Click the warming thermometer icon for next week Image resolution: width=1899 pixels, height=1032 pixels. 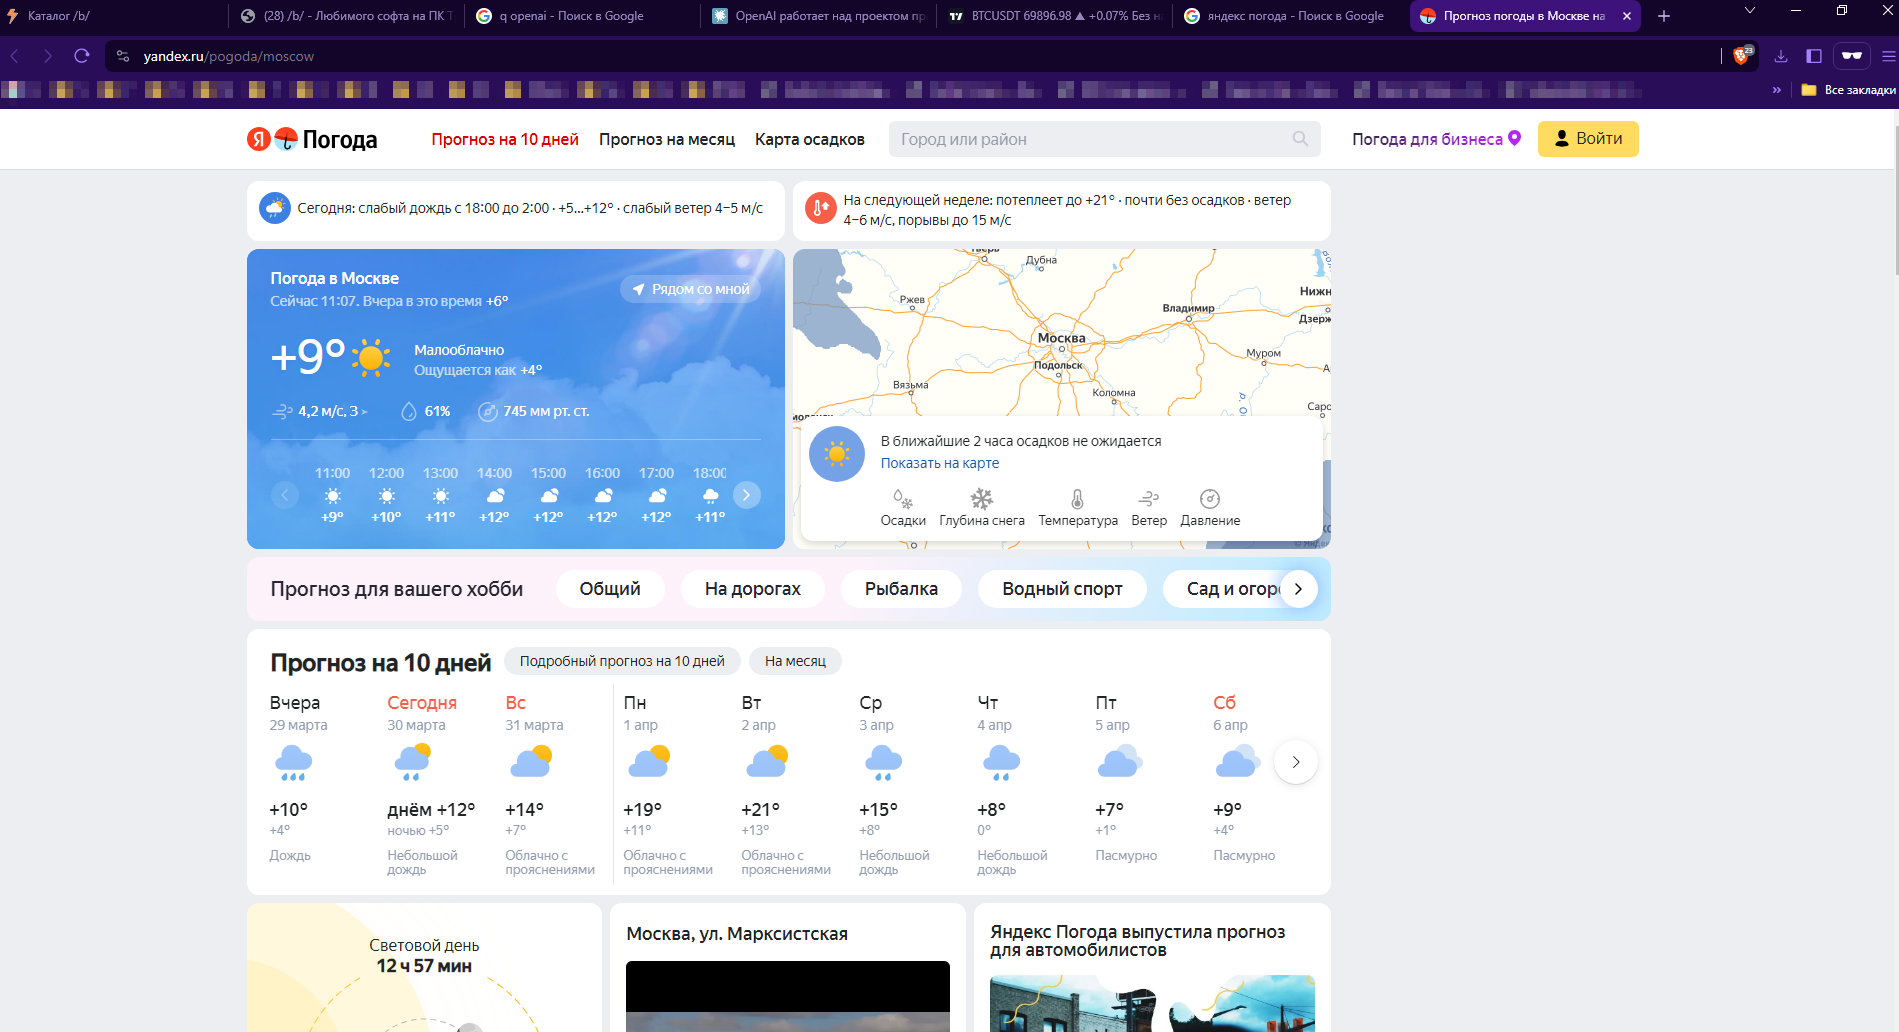(821, 208)
